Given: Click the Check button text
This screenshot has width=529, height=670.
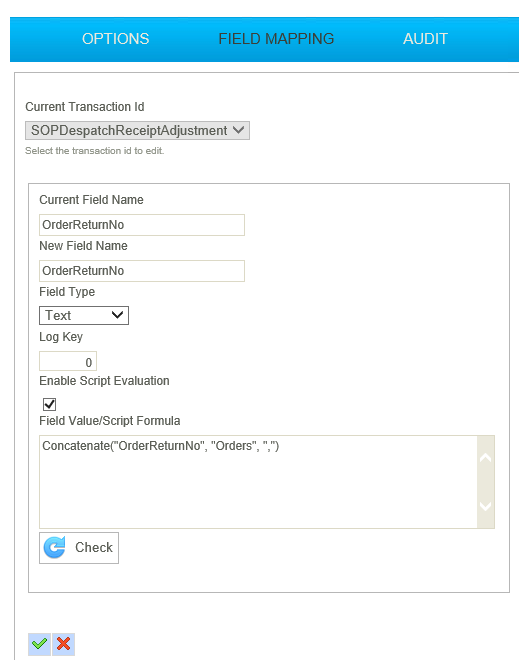Looking at the screenshot, I should (94, 547).
